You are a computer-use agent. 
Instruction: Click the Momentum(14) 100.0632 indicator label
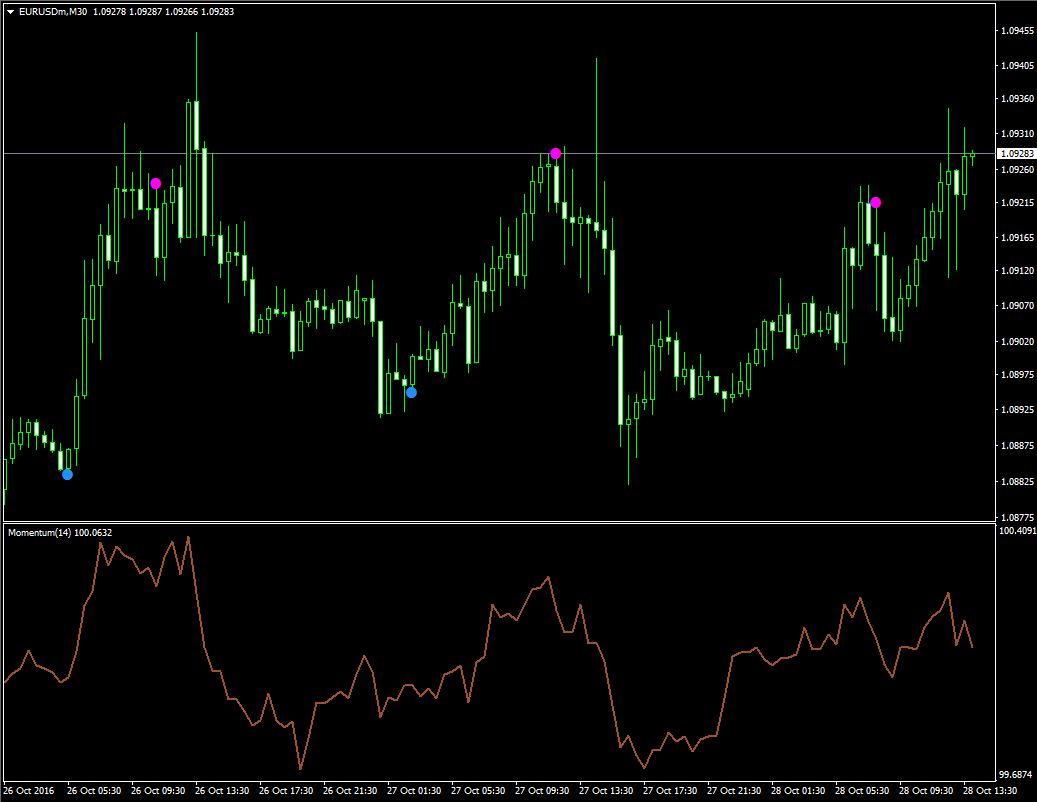tap(60, 532)
